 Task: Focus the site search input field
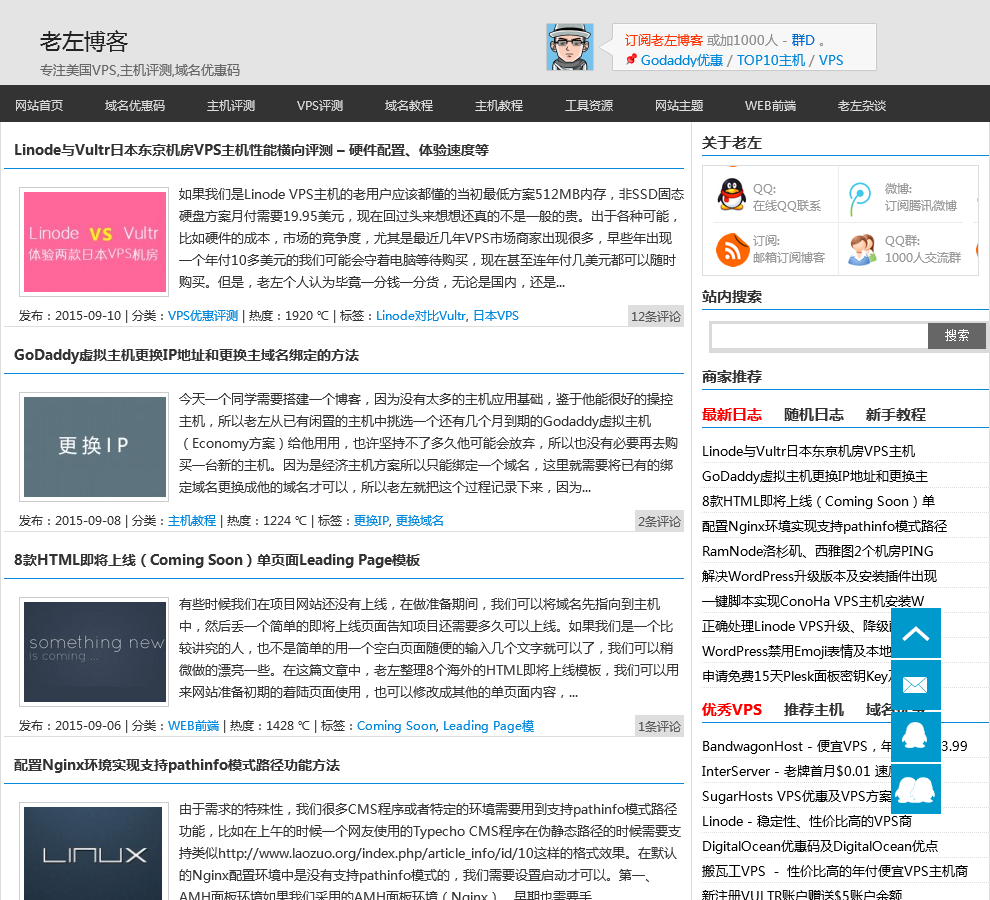tap(819, 335)
